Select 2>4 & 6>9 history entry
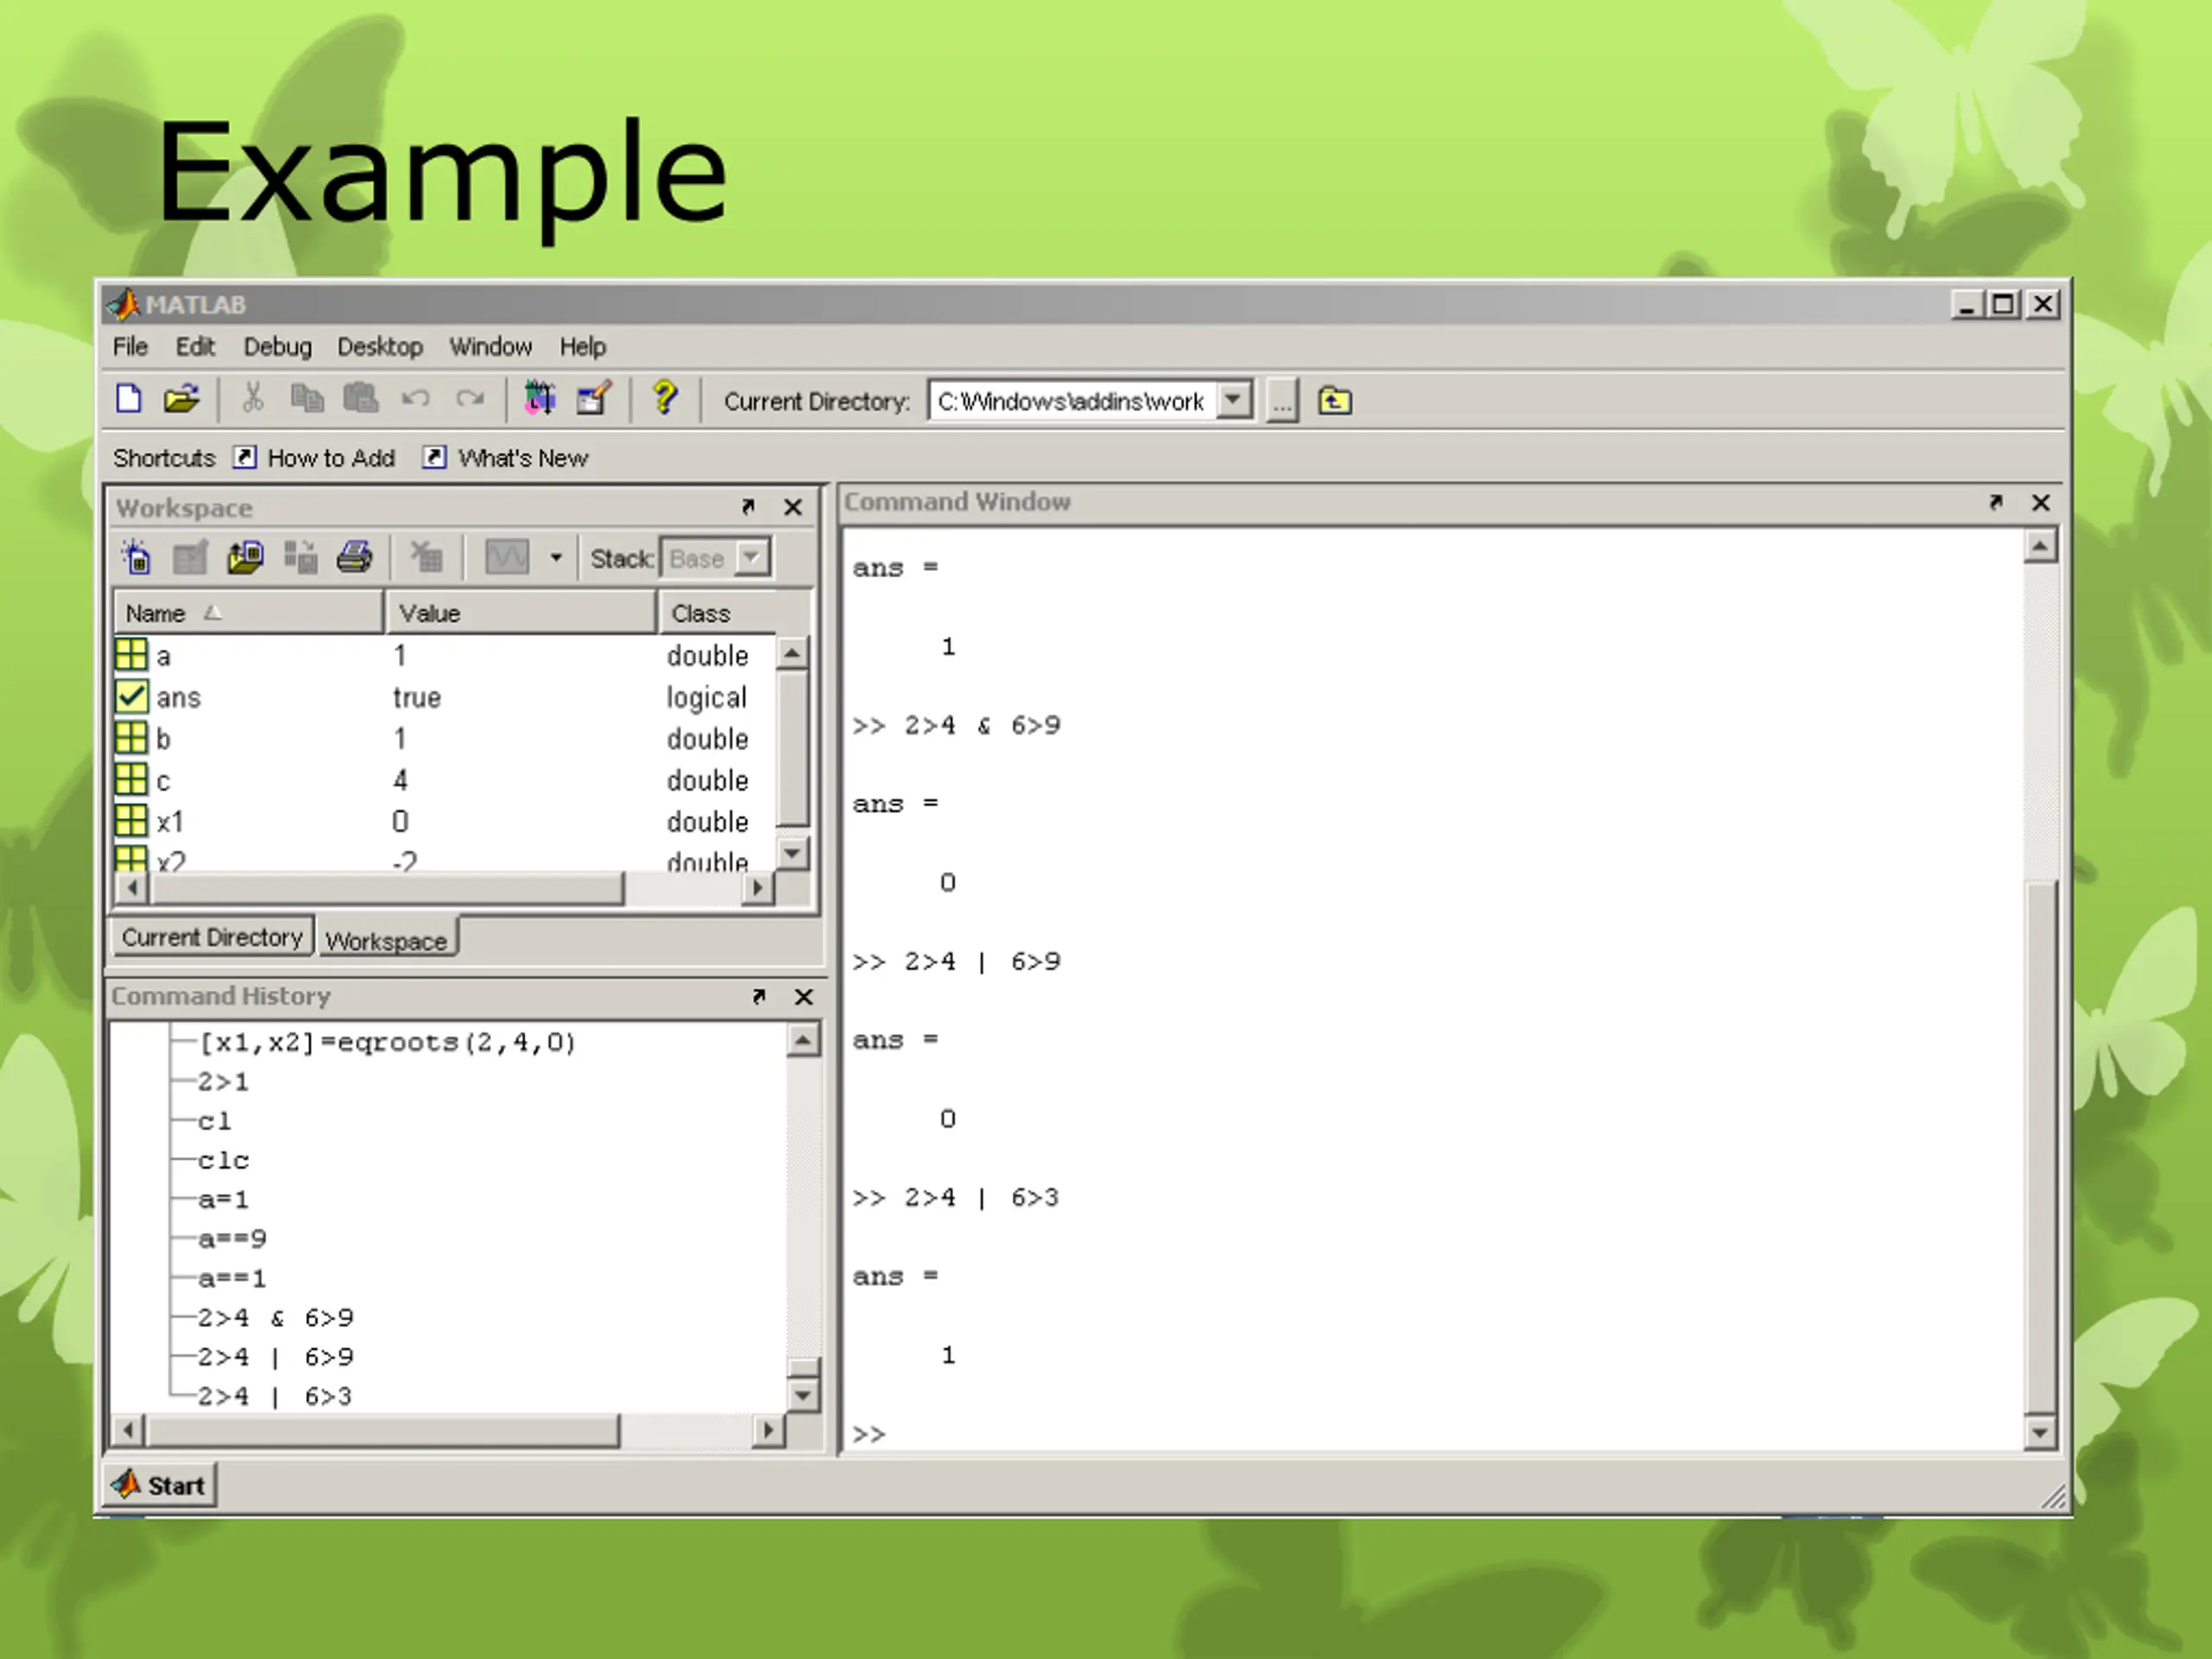This screenshot has height=1659, width=2212. pyautogui.click(x=276, y=1318)
